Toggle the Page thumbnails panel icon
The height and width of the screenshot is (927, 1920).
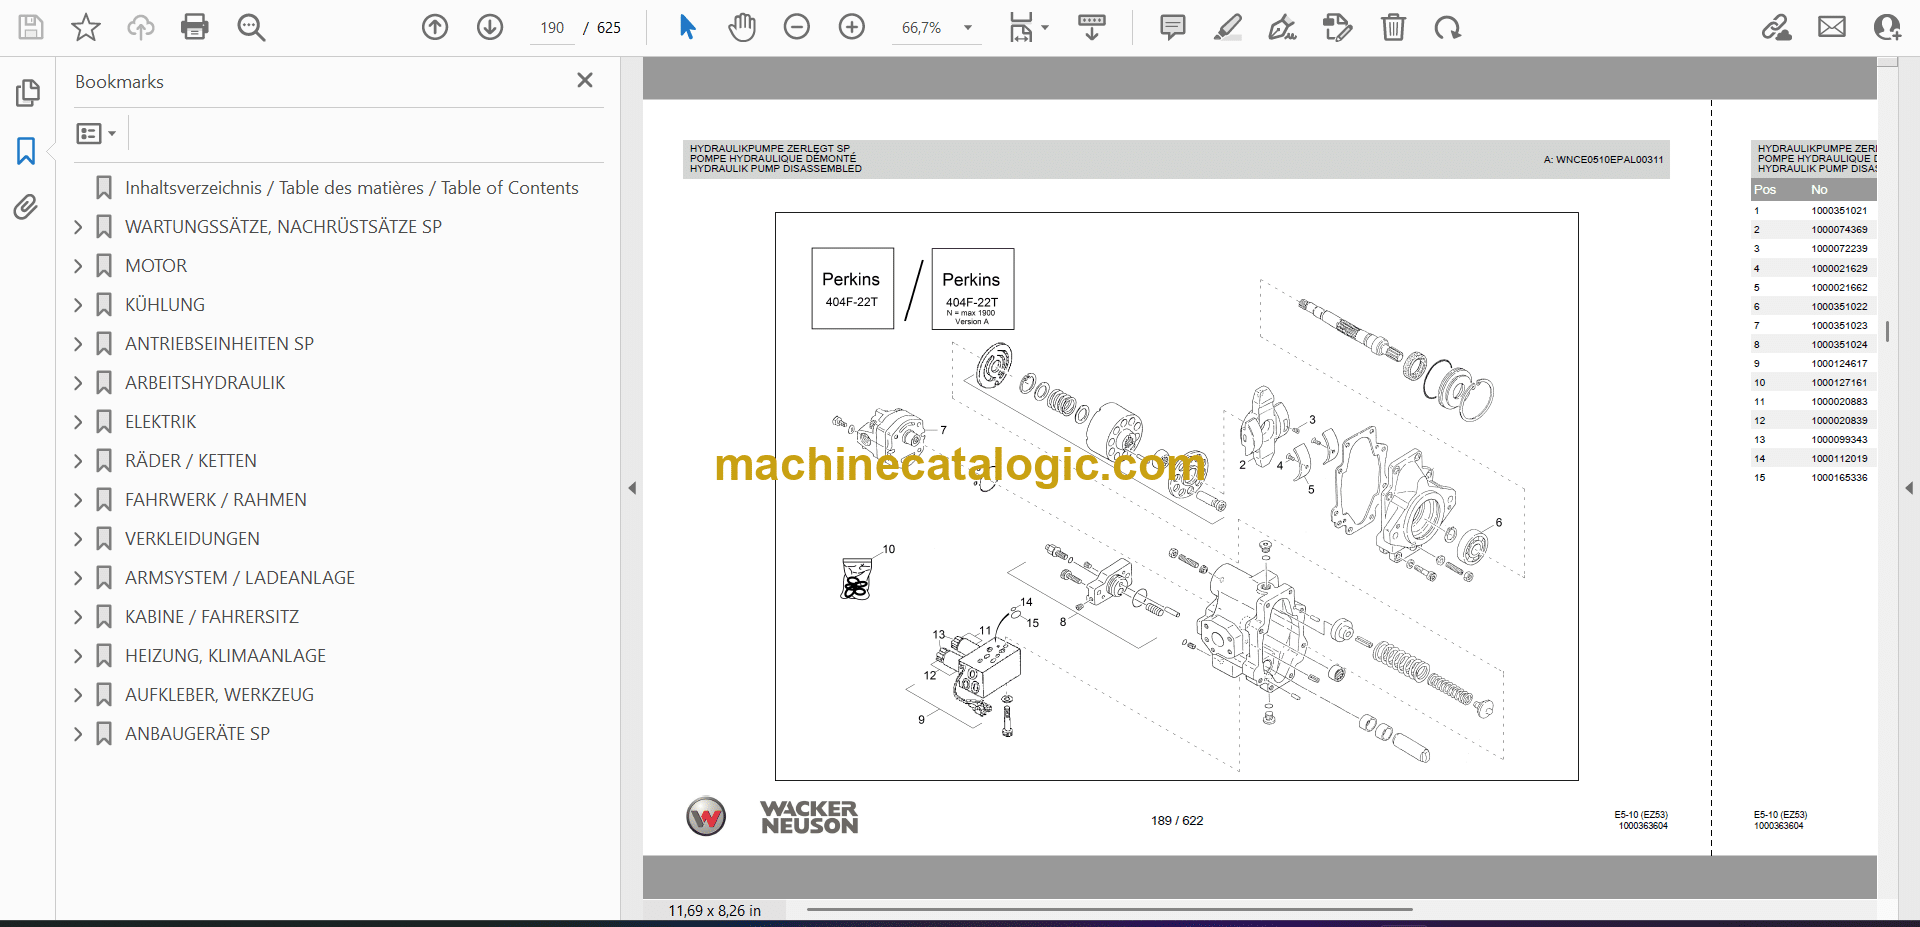point(27,93)
